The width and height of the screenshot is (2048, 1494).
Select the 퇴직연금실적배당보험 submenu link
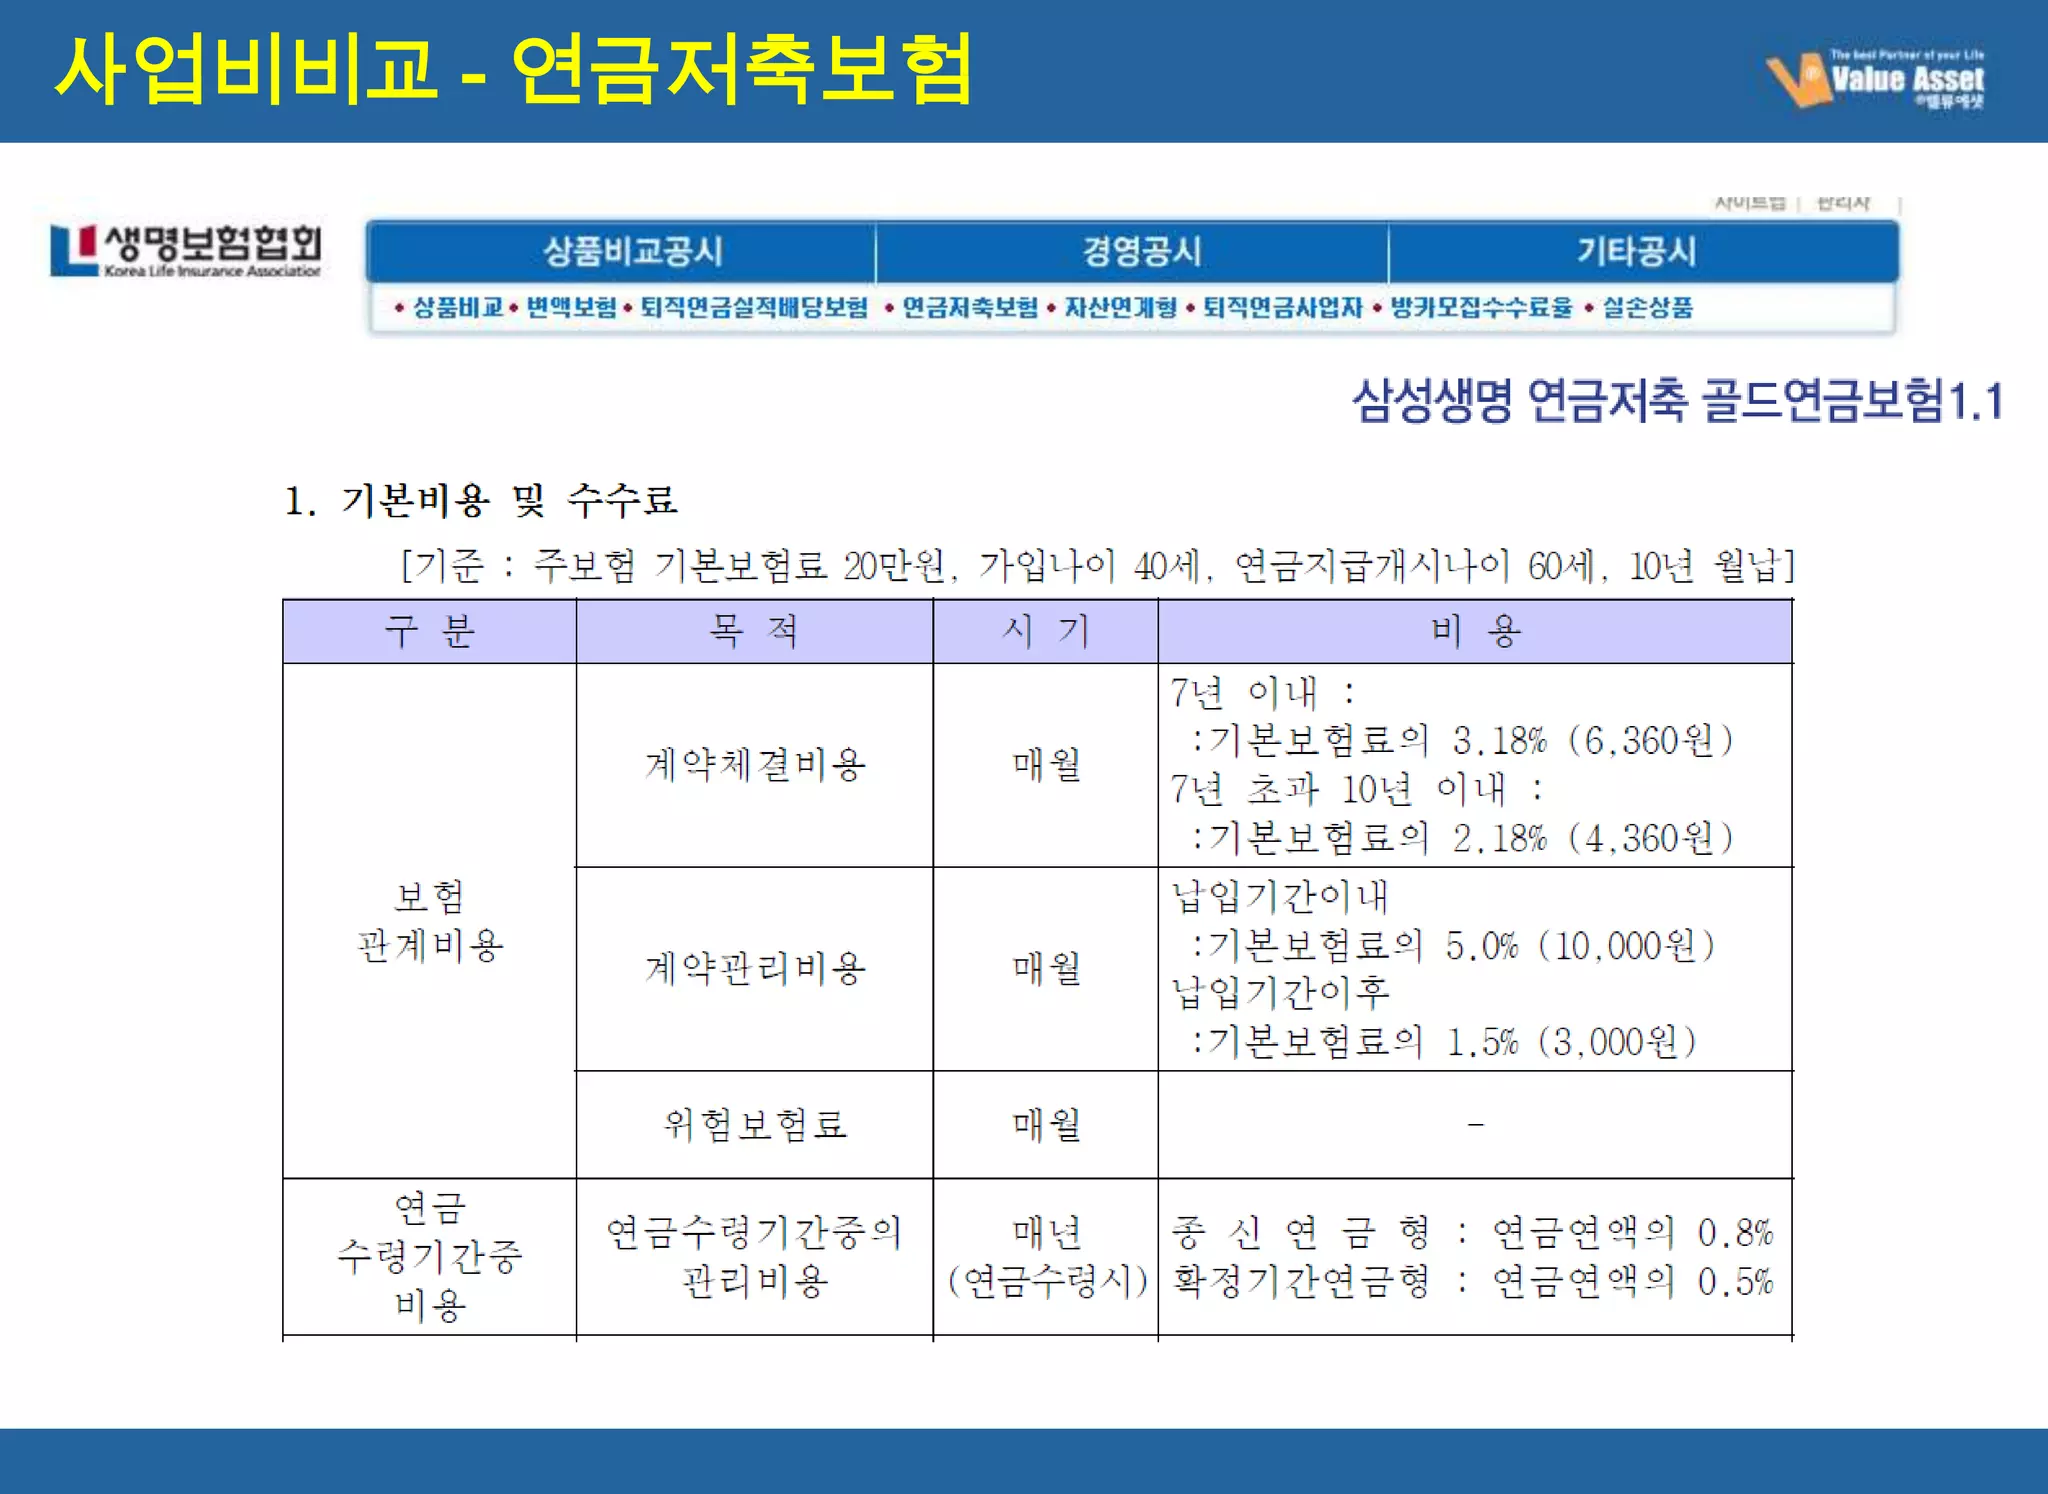754,307
